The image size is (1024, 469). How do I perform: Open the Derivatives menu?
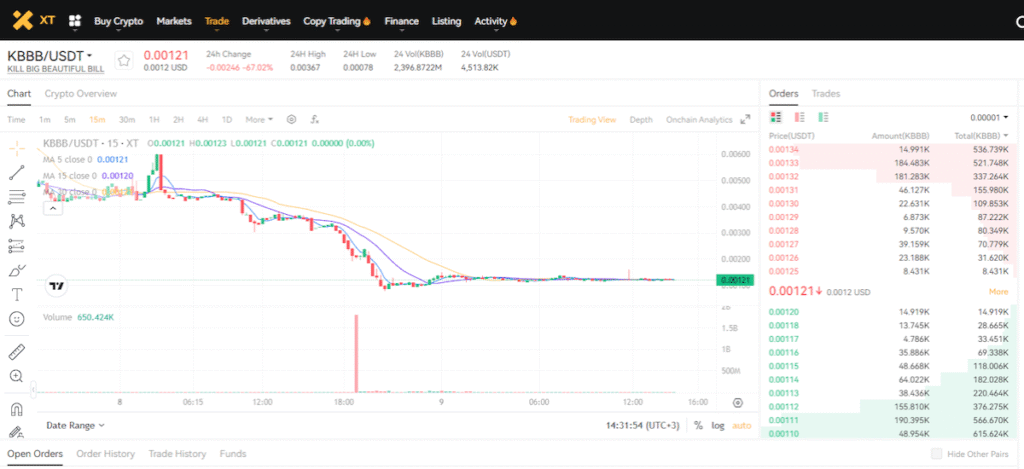coord(266,20)
